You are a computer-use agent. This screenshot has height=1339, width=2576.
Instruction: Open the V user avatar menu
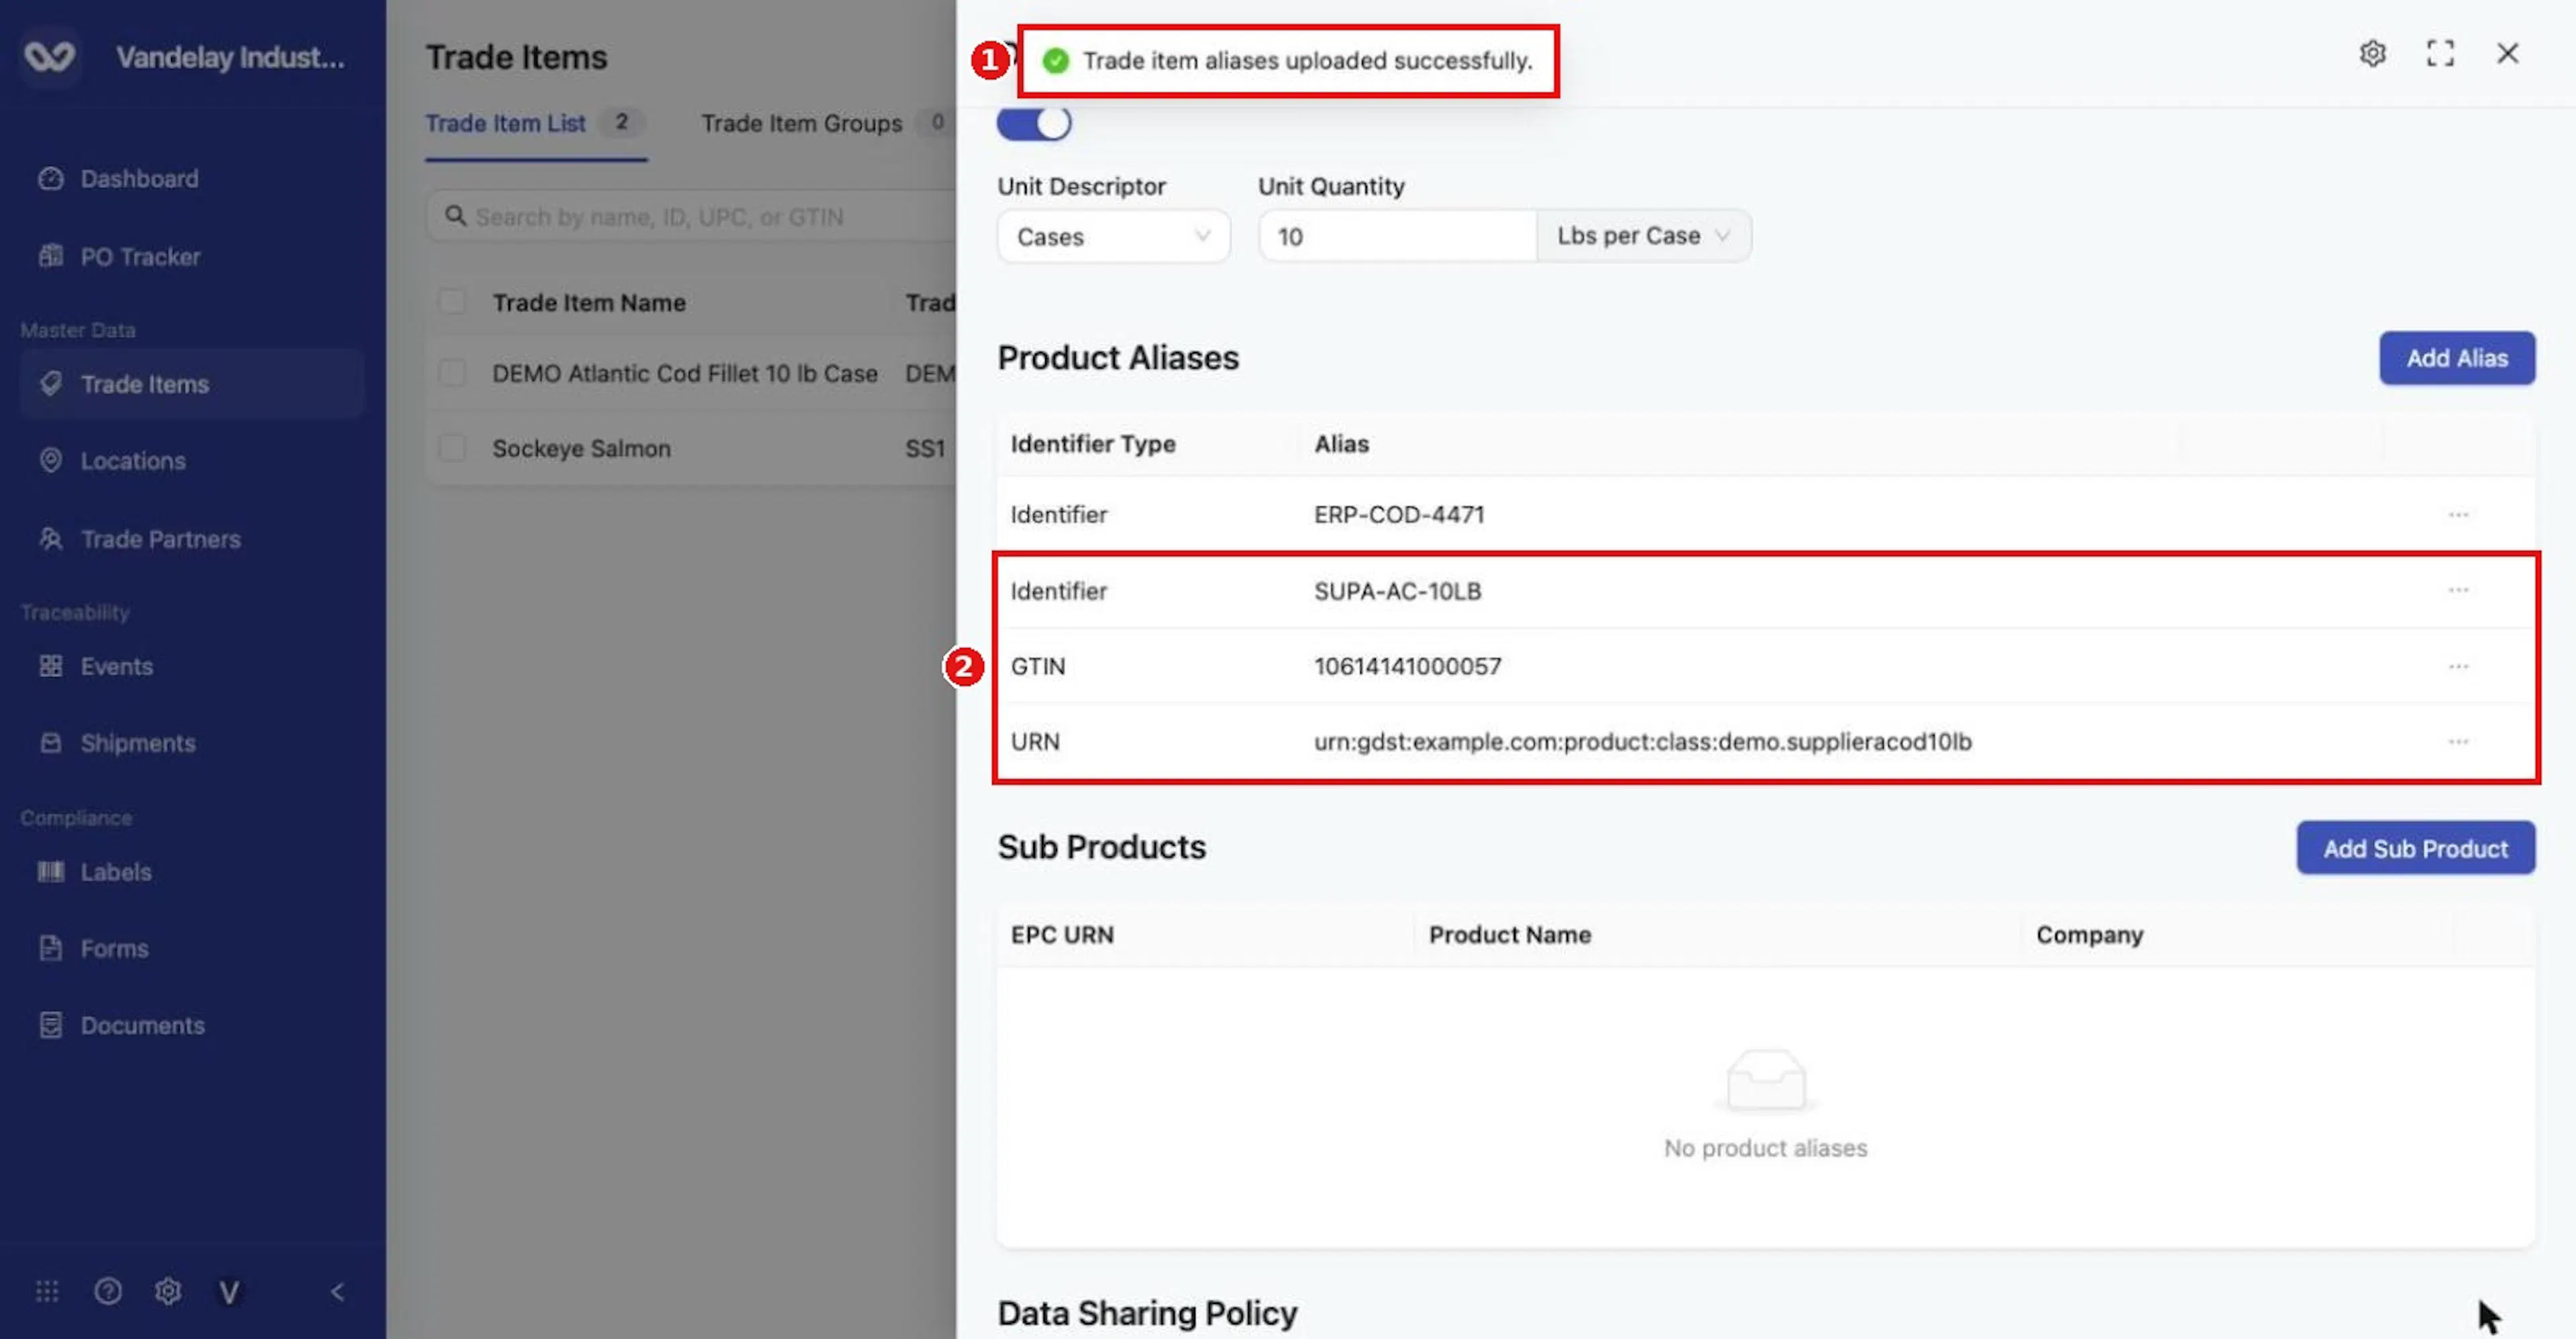coord(229,1292)
